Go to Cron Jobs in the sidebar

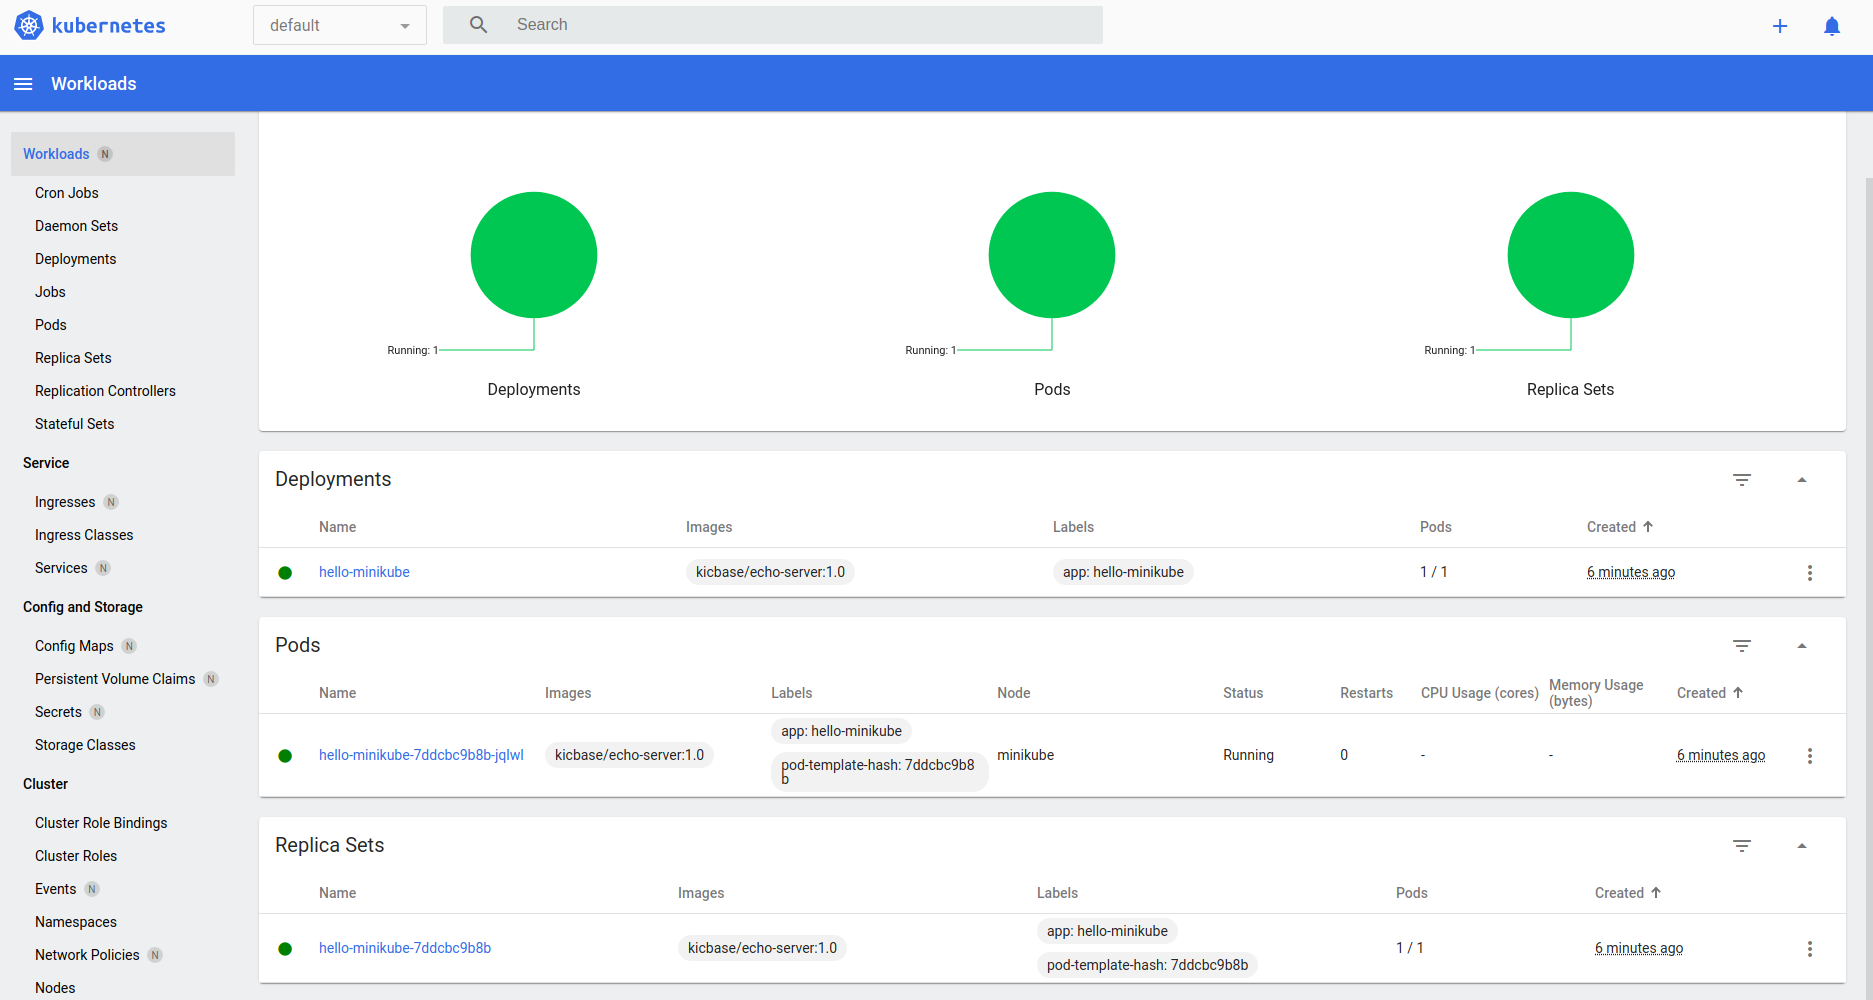67,193
